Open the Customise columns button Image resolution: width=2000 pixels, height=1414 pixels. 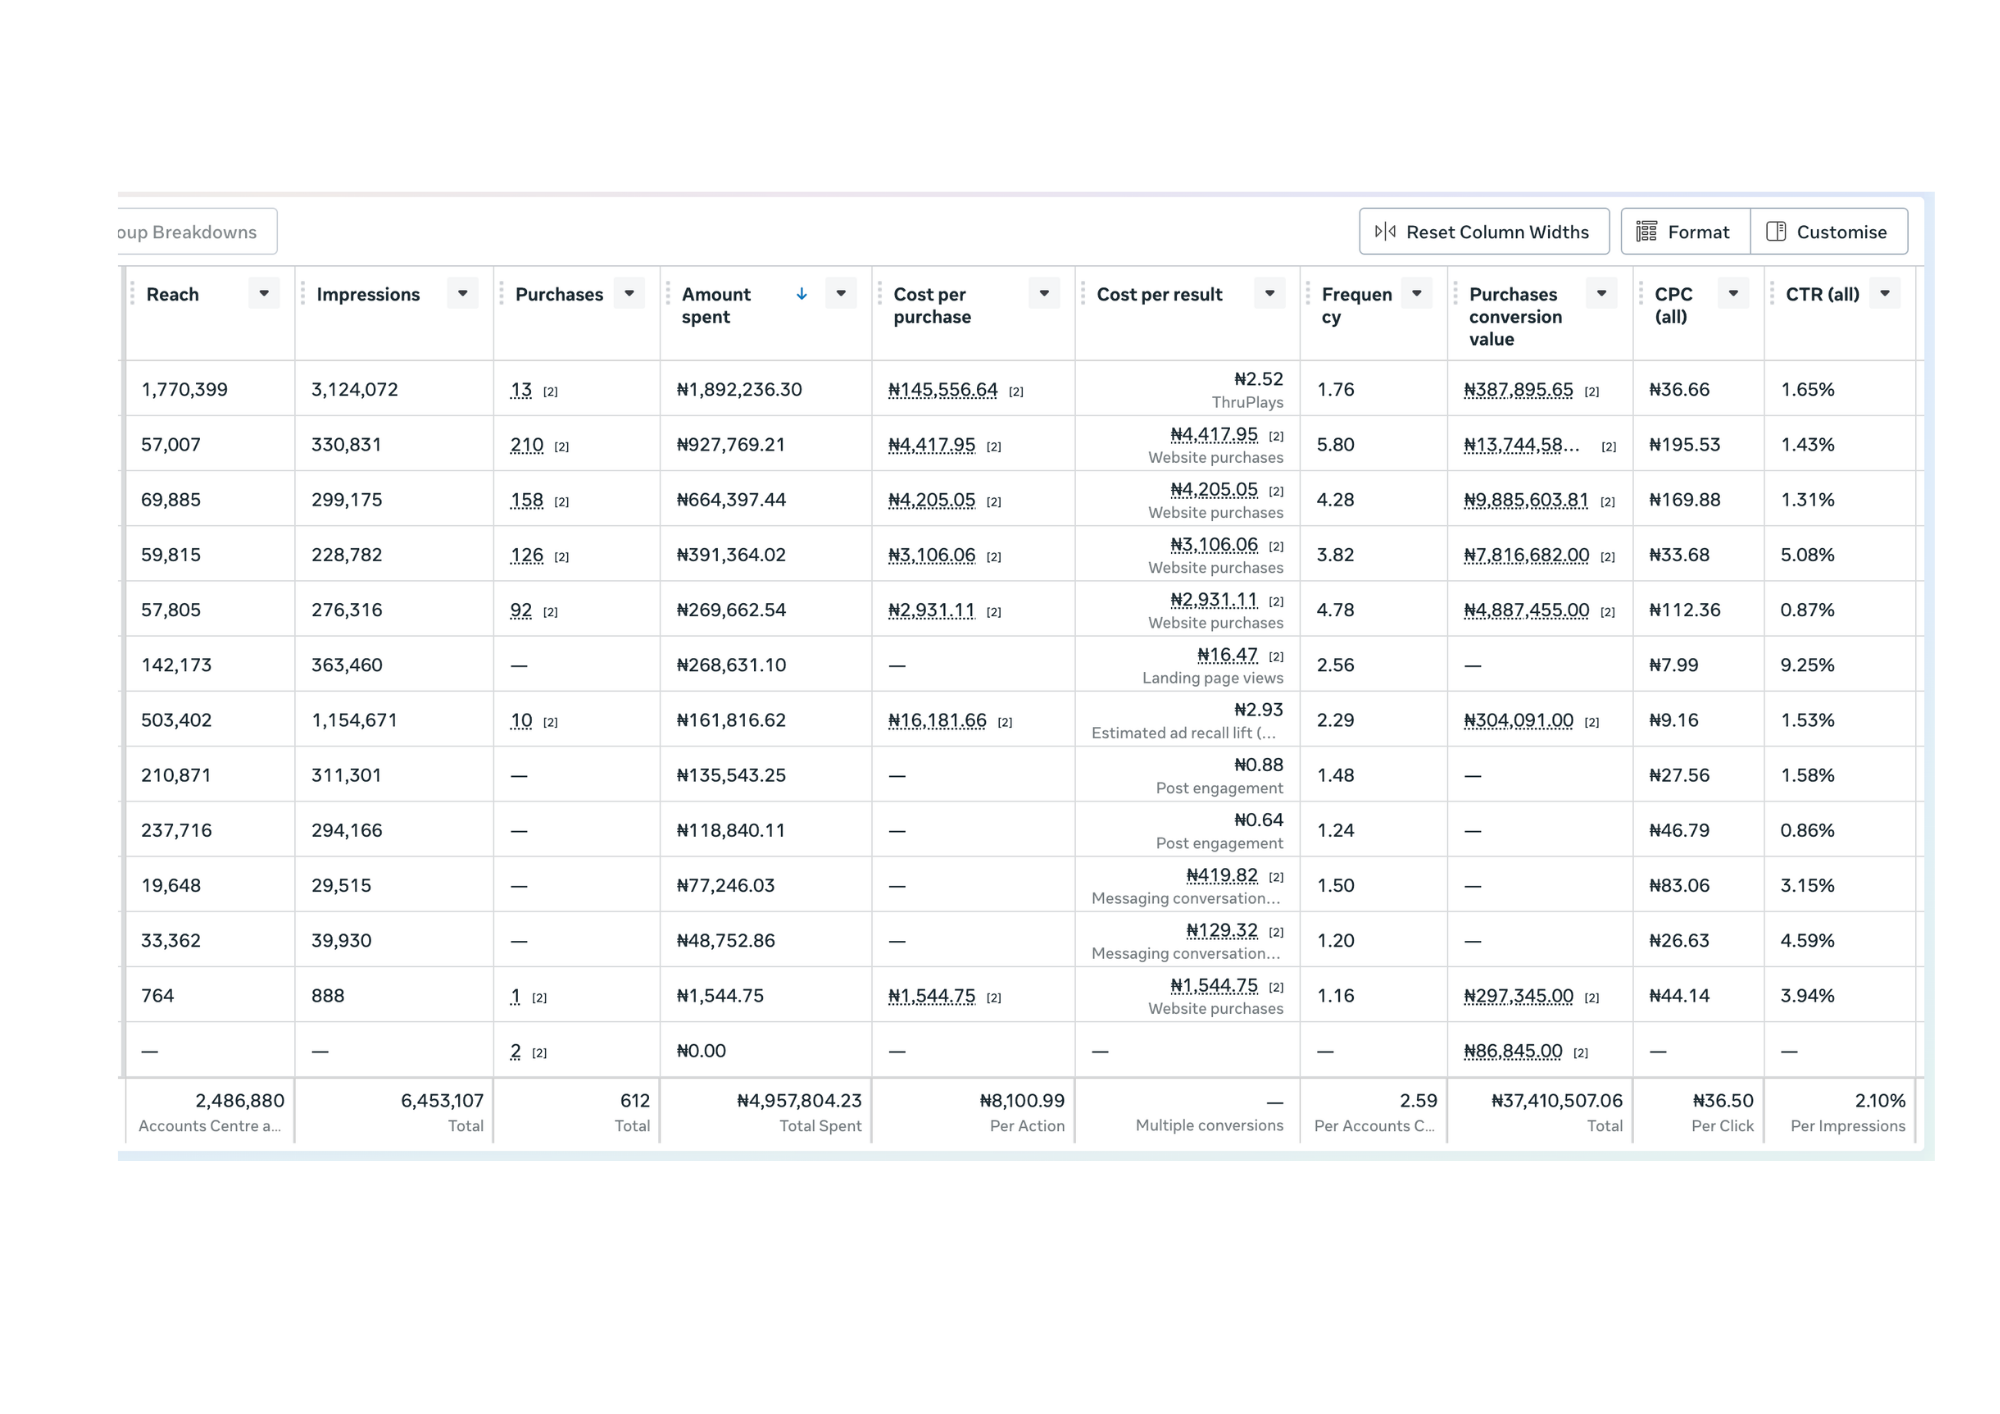coord(1829,232)
